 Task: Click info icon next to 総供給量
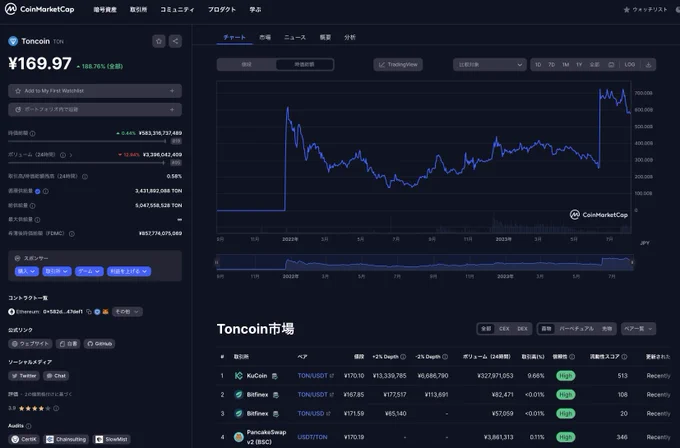coord(33,206)
